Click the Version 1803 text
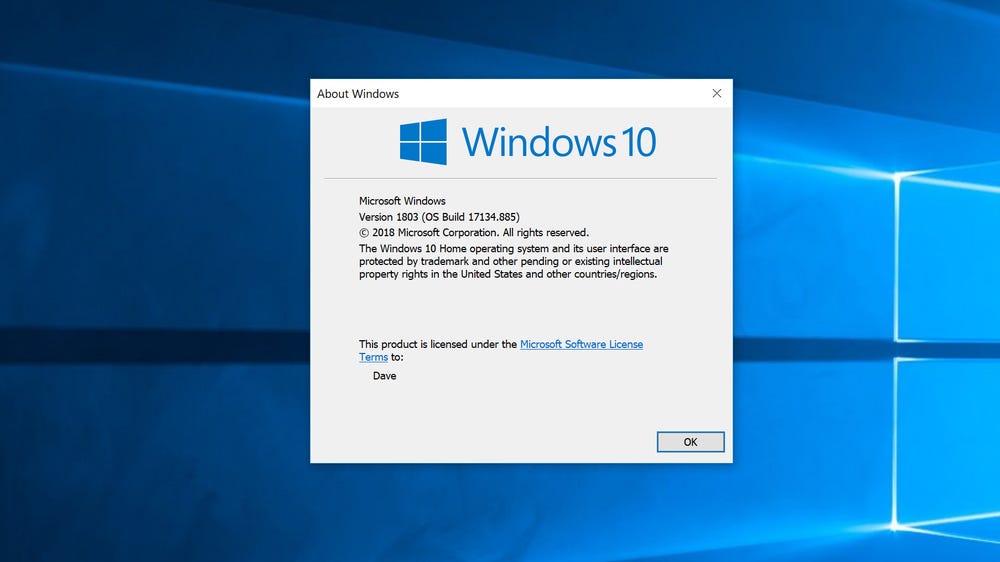 388,217
